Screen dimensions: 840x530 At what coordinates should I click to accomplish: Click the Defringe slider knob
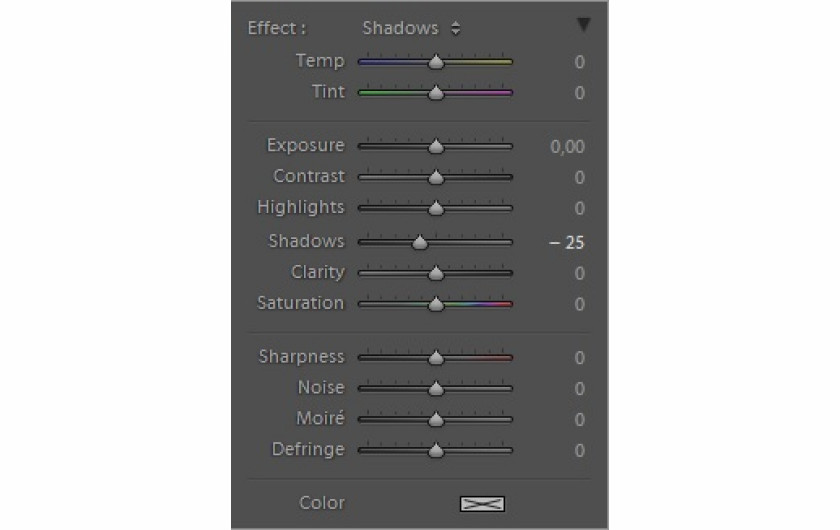pyautogui.click(x=436, y=451)
